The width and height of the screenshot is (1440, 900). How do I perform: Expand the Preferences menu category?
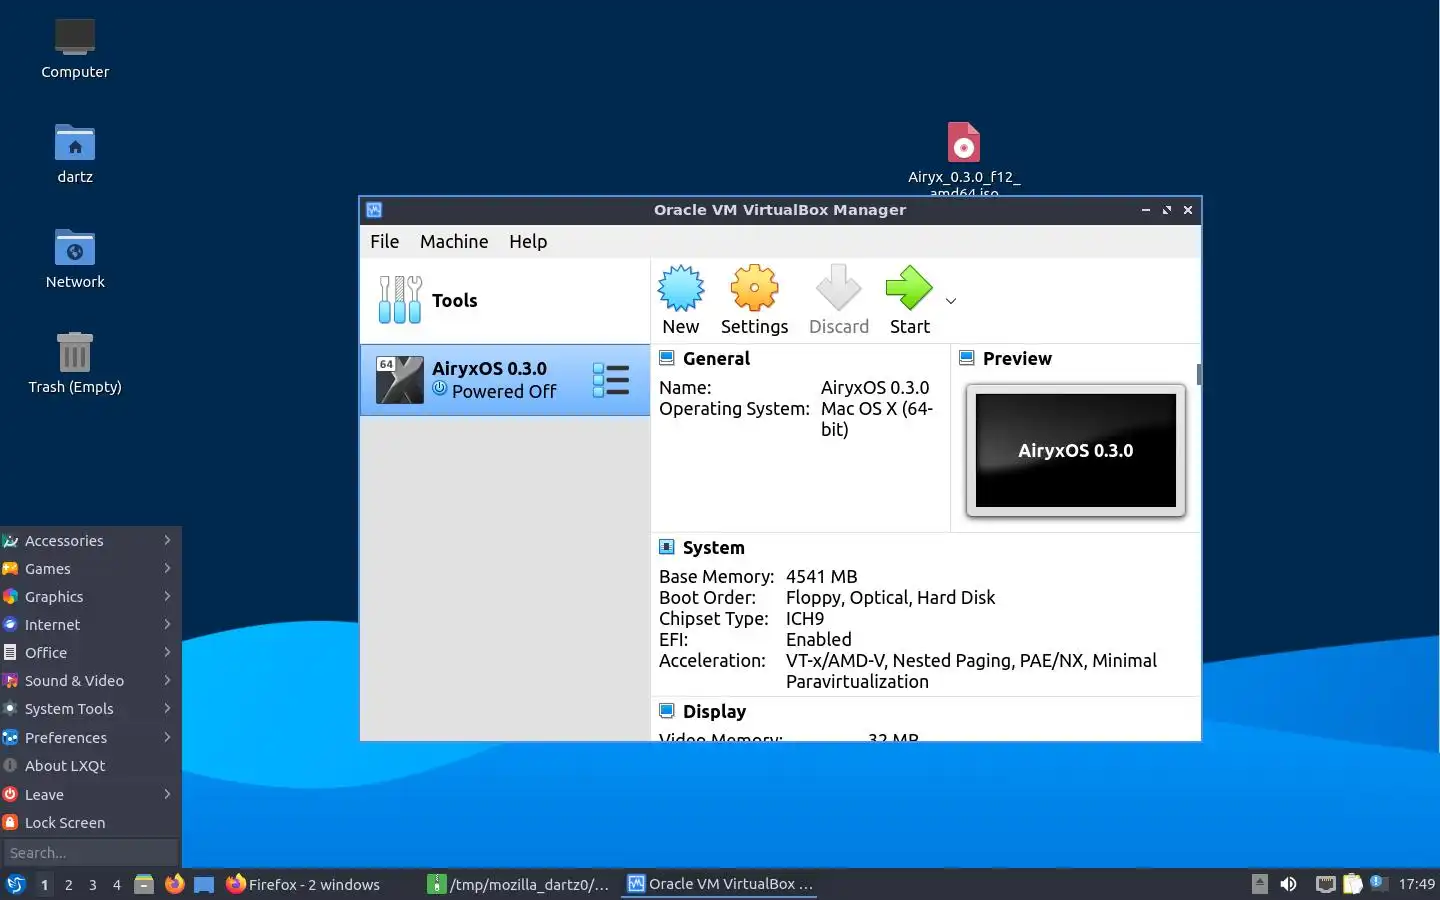coord(90,737)
